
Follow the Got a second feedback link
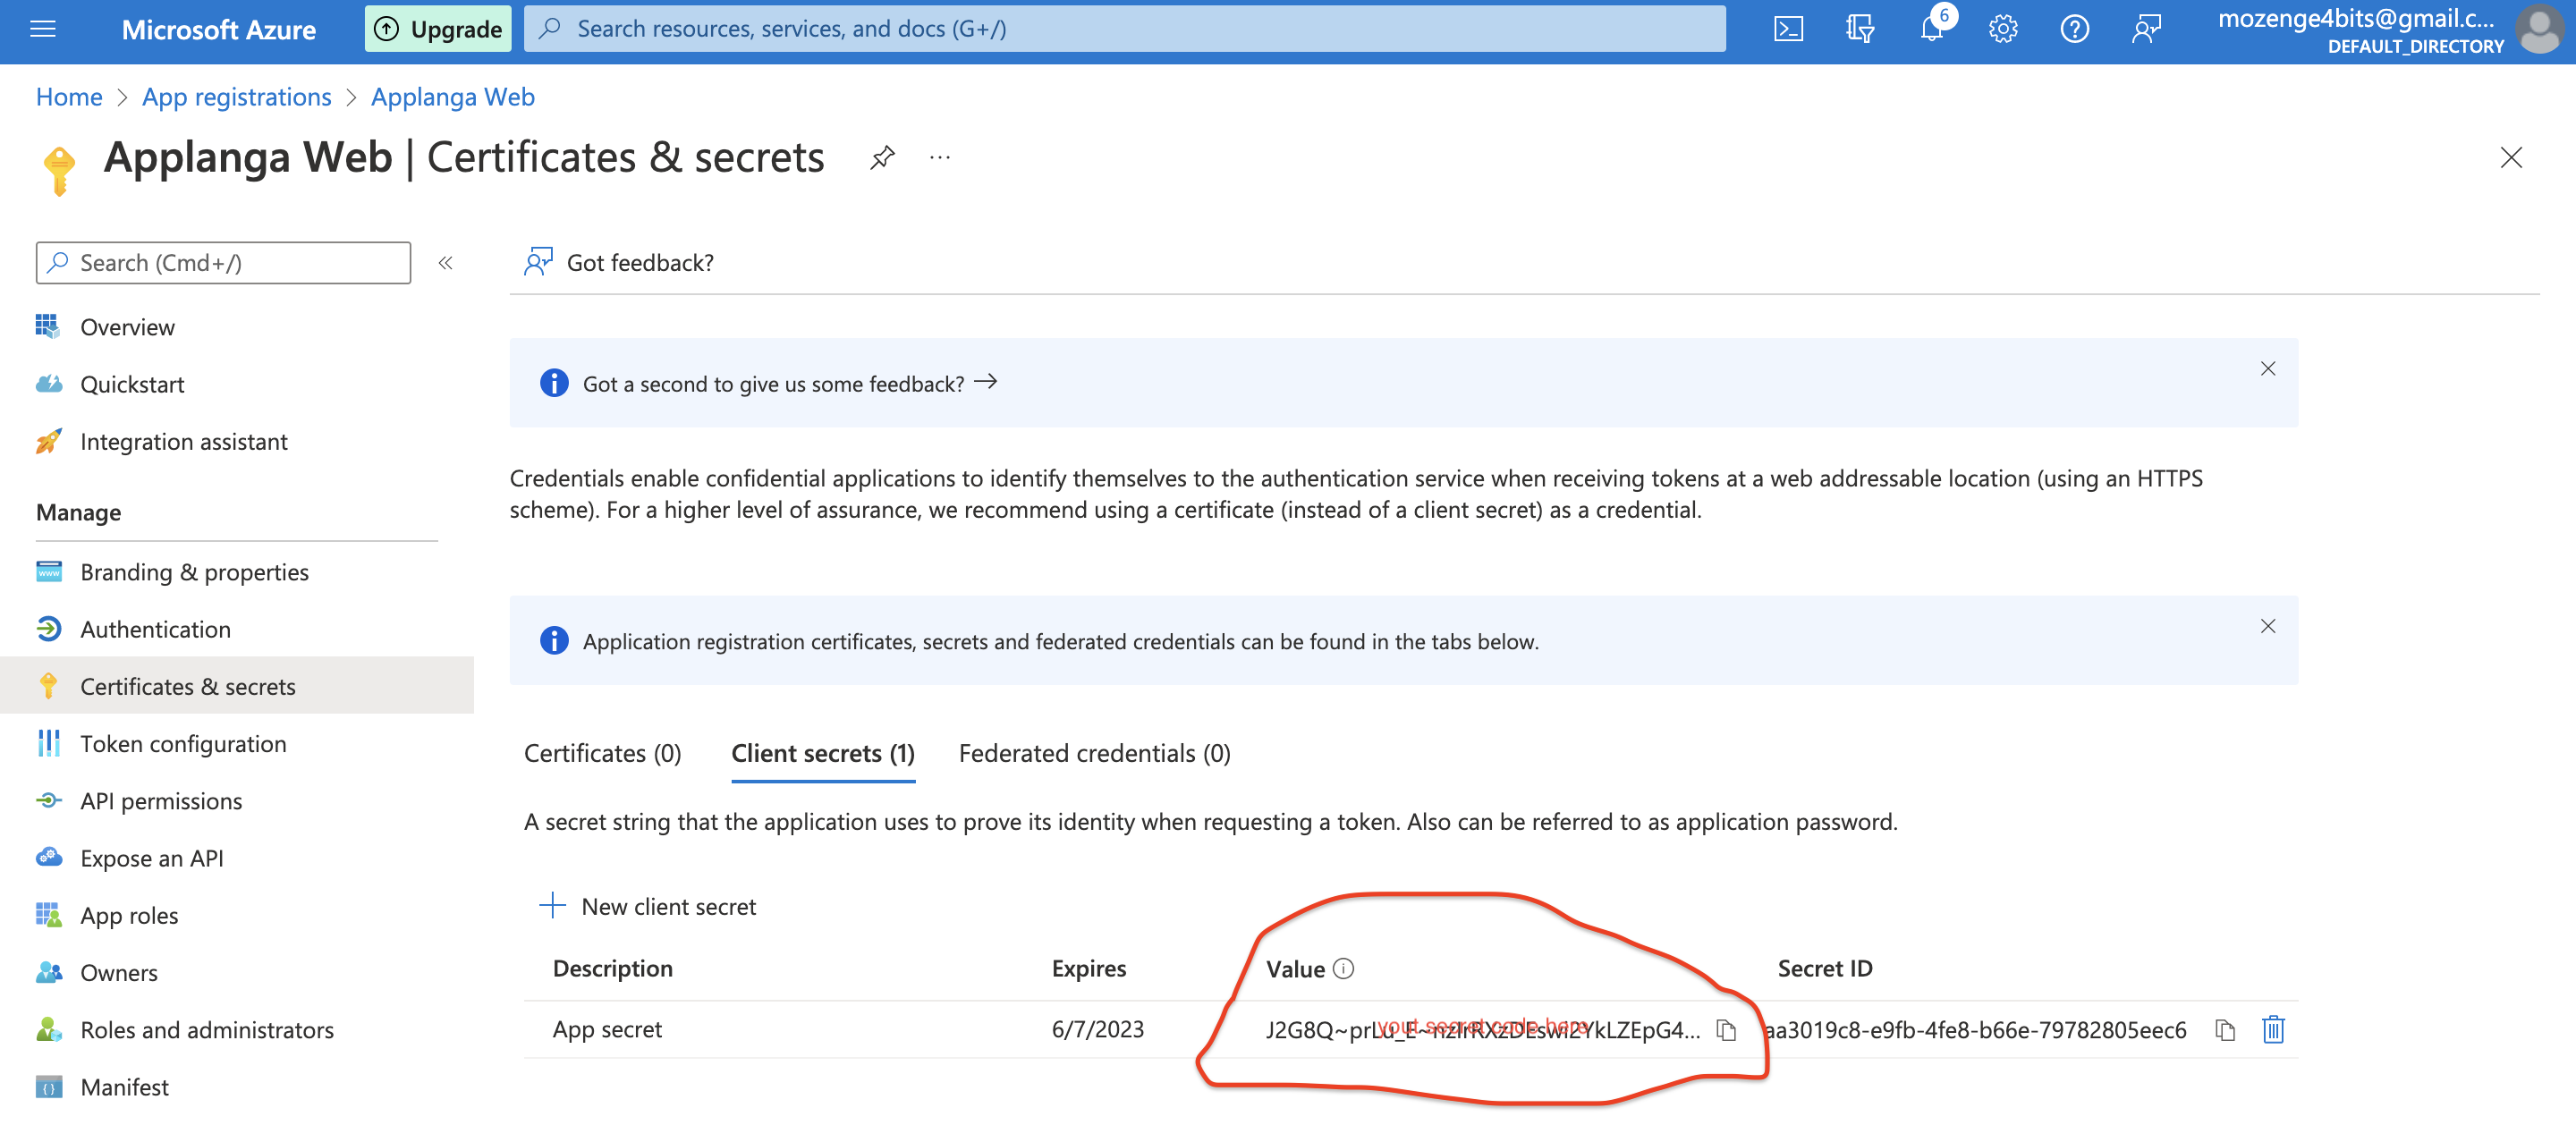point(790,384)
